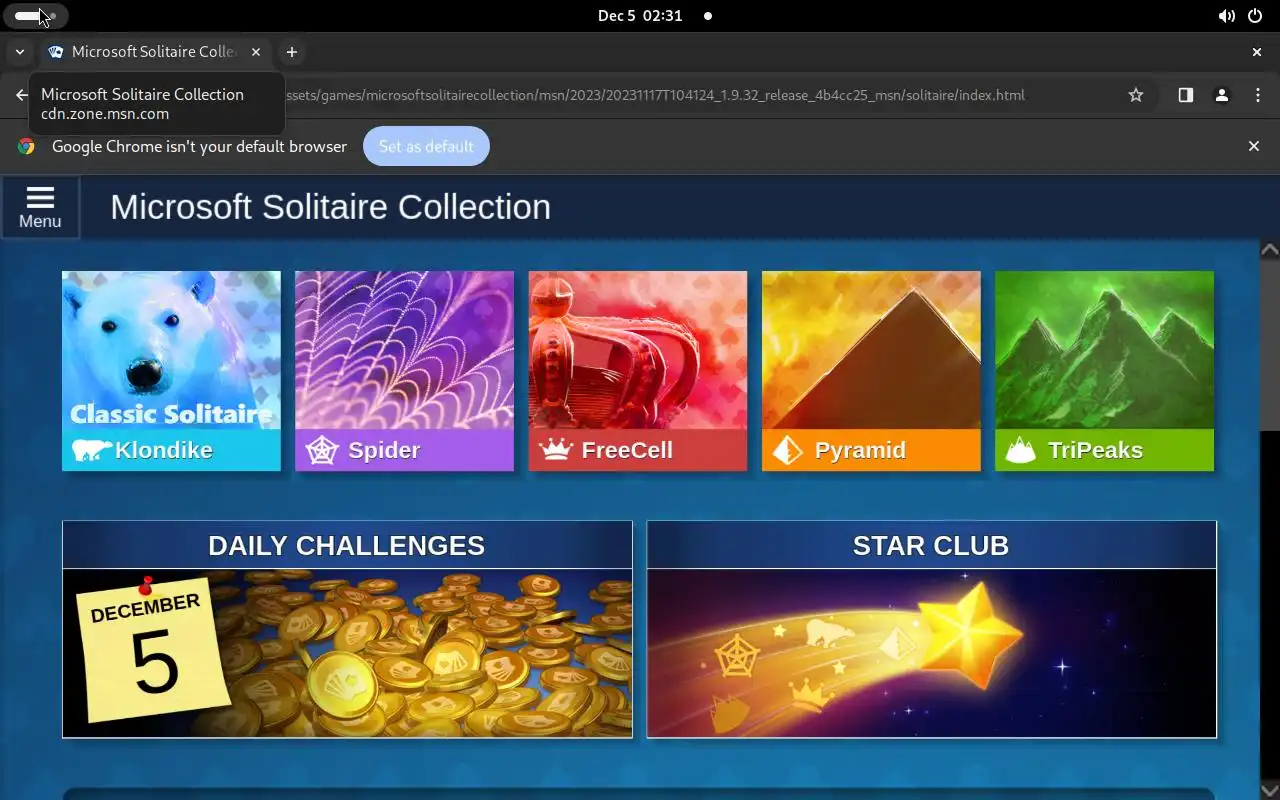
Task: Select the Microsoft Solitaire Collection tab
Action: click(155, 52)
